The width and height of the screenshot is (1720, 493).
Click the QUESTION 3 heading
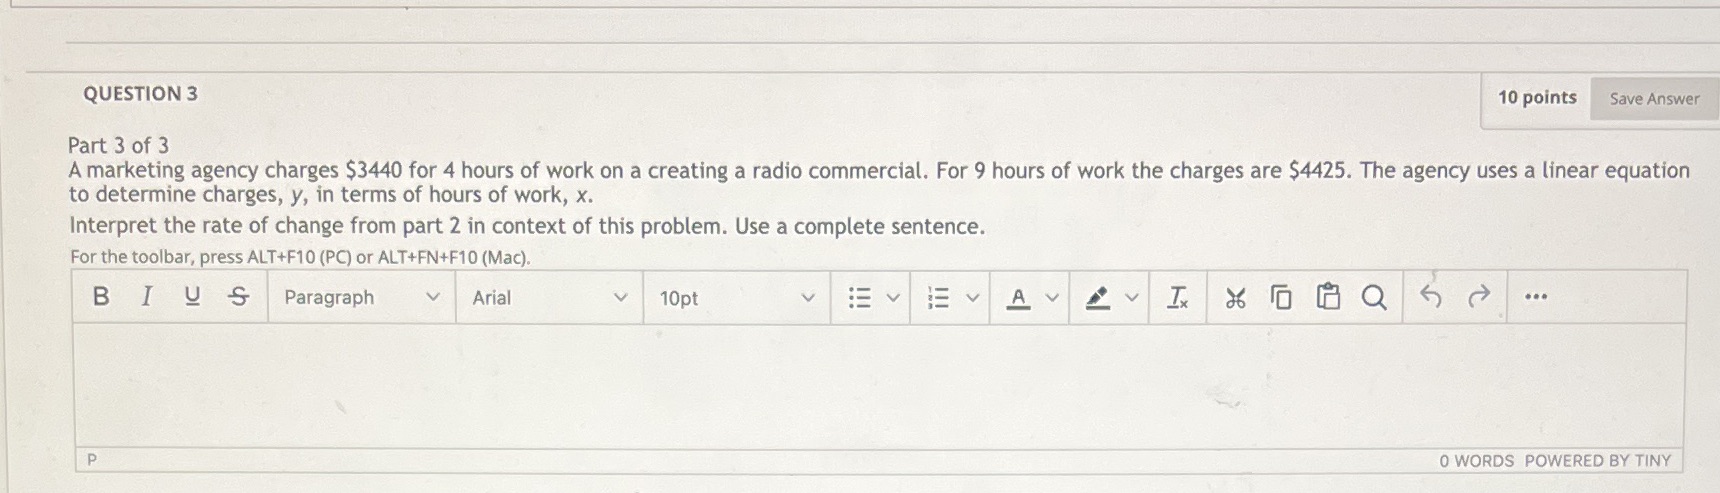(x=140, y=93)
